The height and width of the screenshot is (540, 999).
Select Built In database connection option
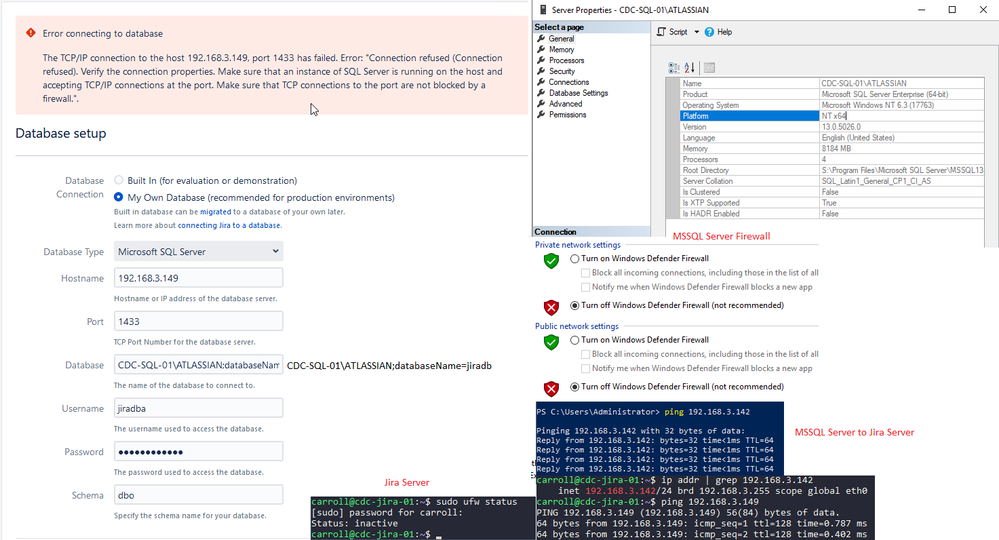point(119,180)
